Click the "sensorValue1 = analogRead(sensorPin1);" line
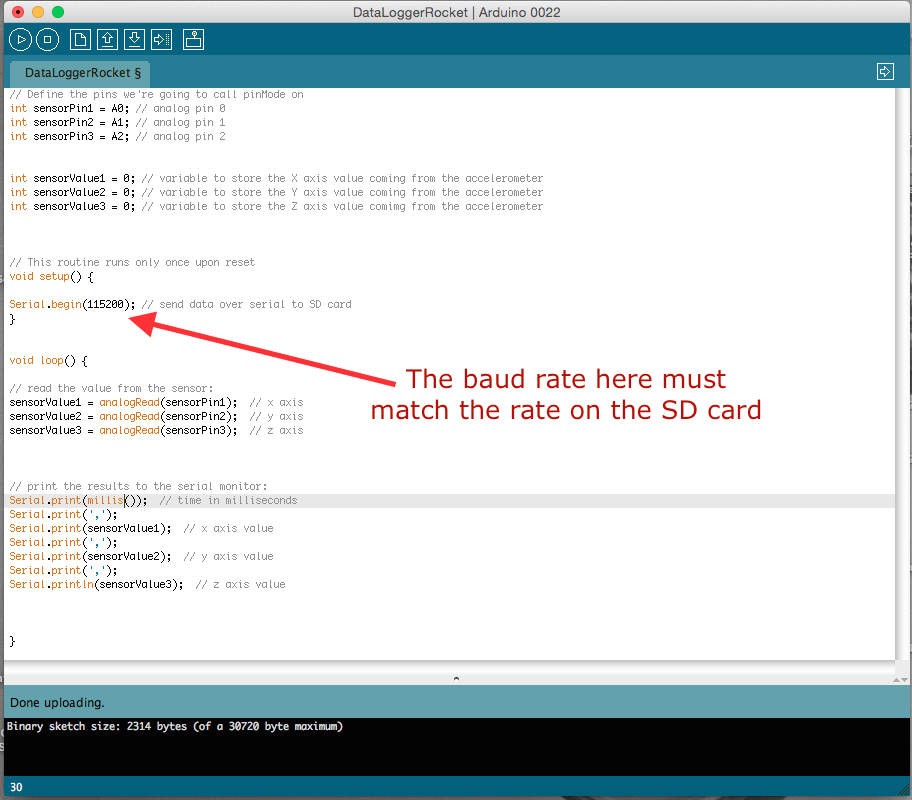 click(123, 402)
